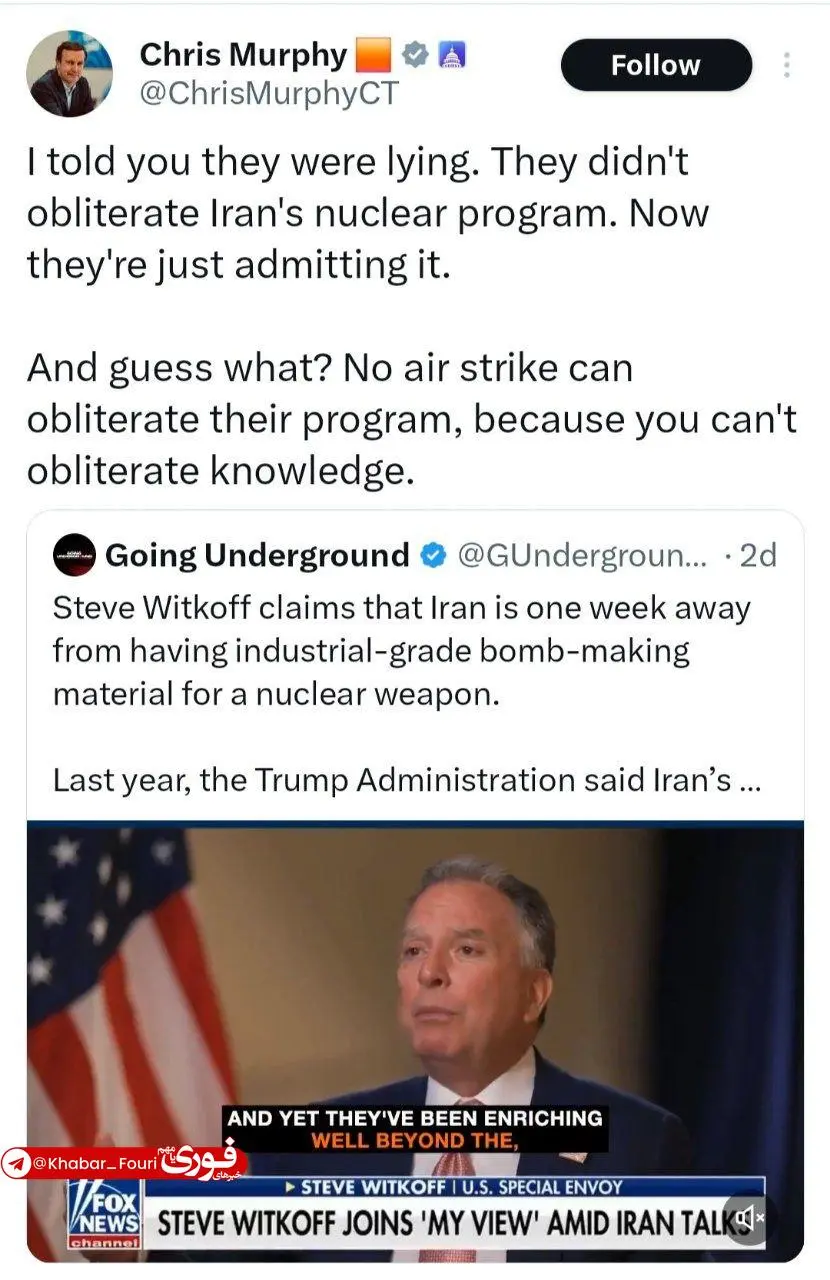Play the Steve Witkoff video thumbnail
830x1280 pixels.
point(415,1000)
